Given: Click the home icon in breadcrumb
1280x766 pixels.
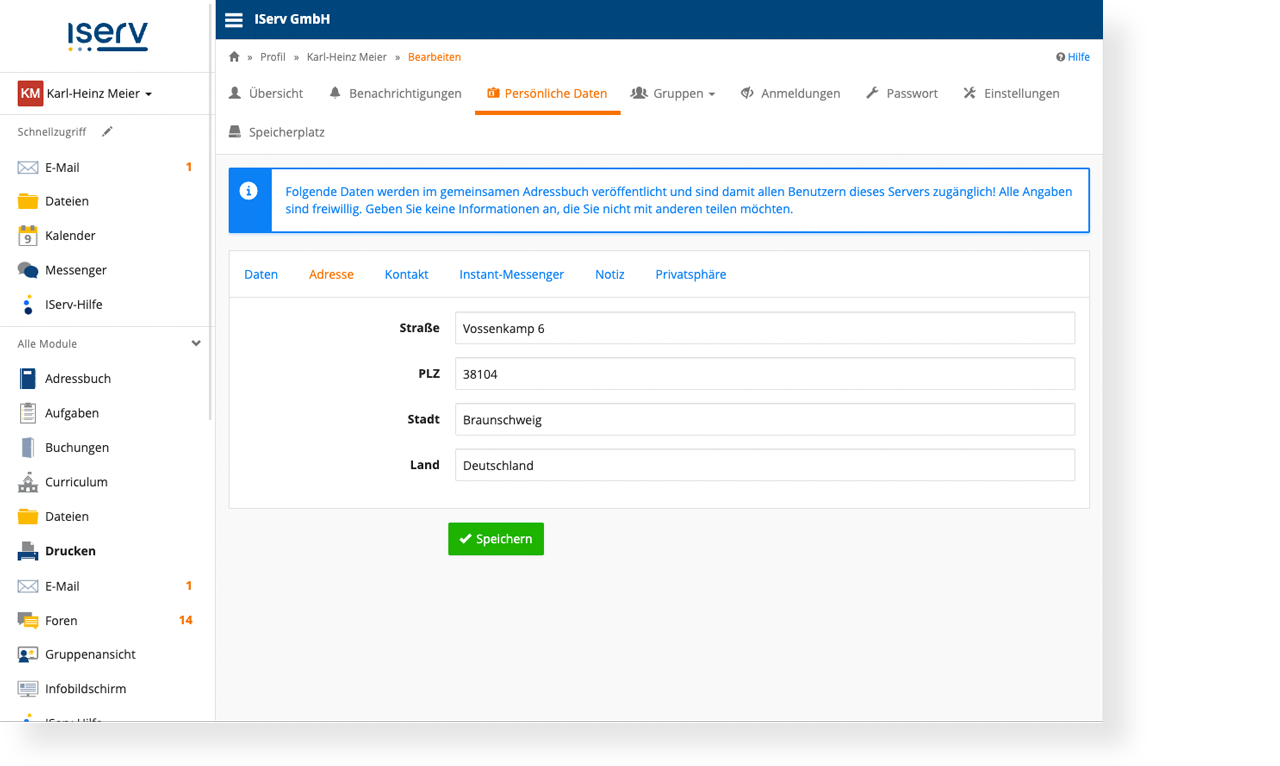Looking at the screenshot, I should coord(234,57).
